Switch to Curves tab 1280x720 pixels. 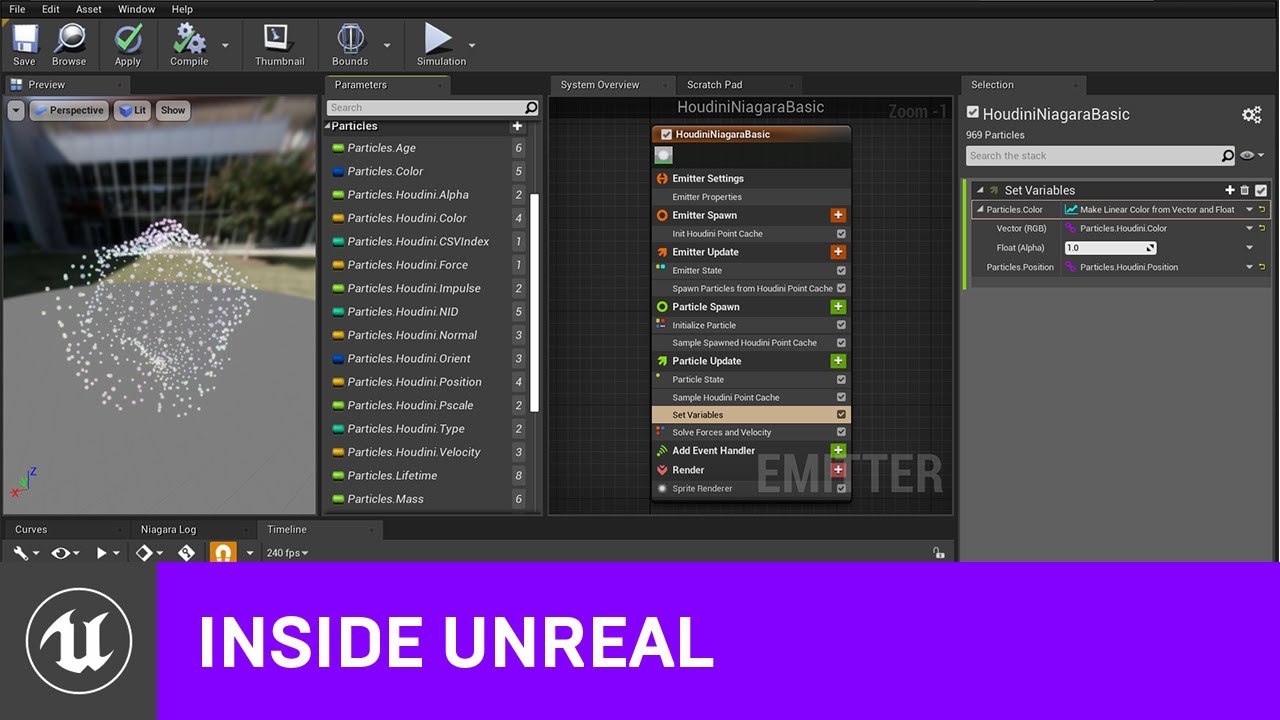tap(32, 530)
